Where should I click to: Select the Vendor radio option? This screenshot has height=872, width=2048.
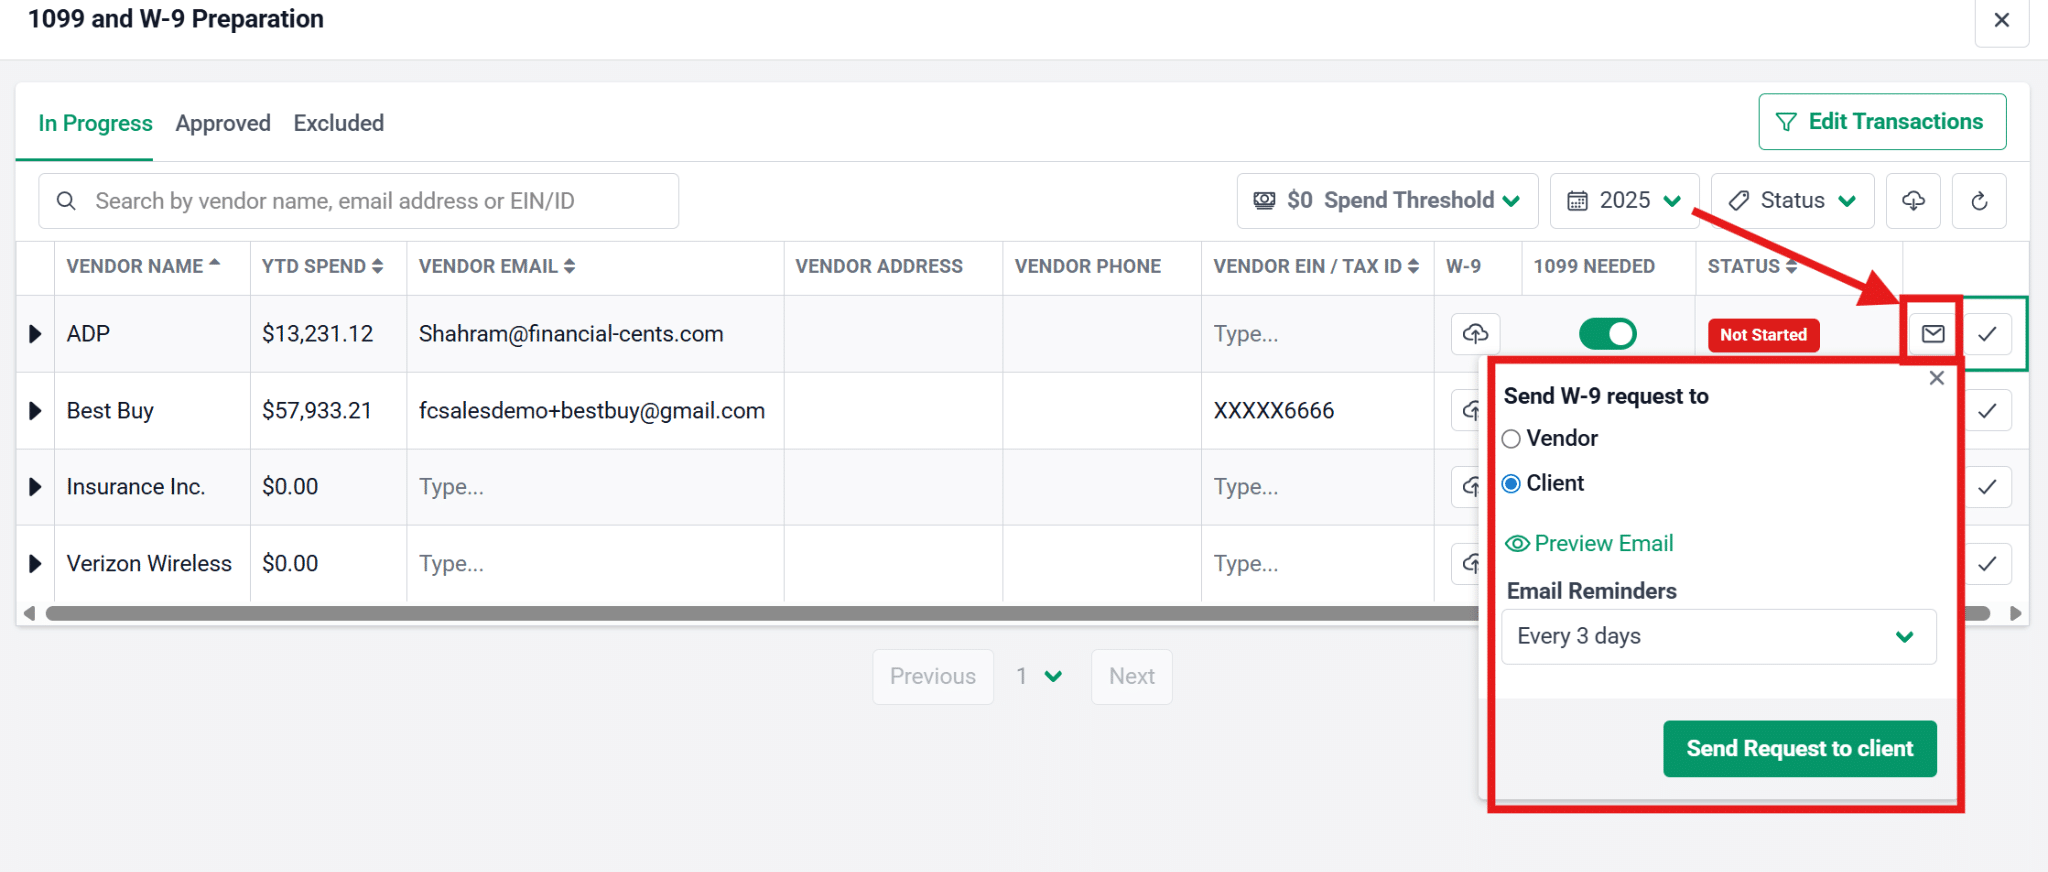[1511, 439]
